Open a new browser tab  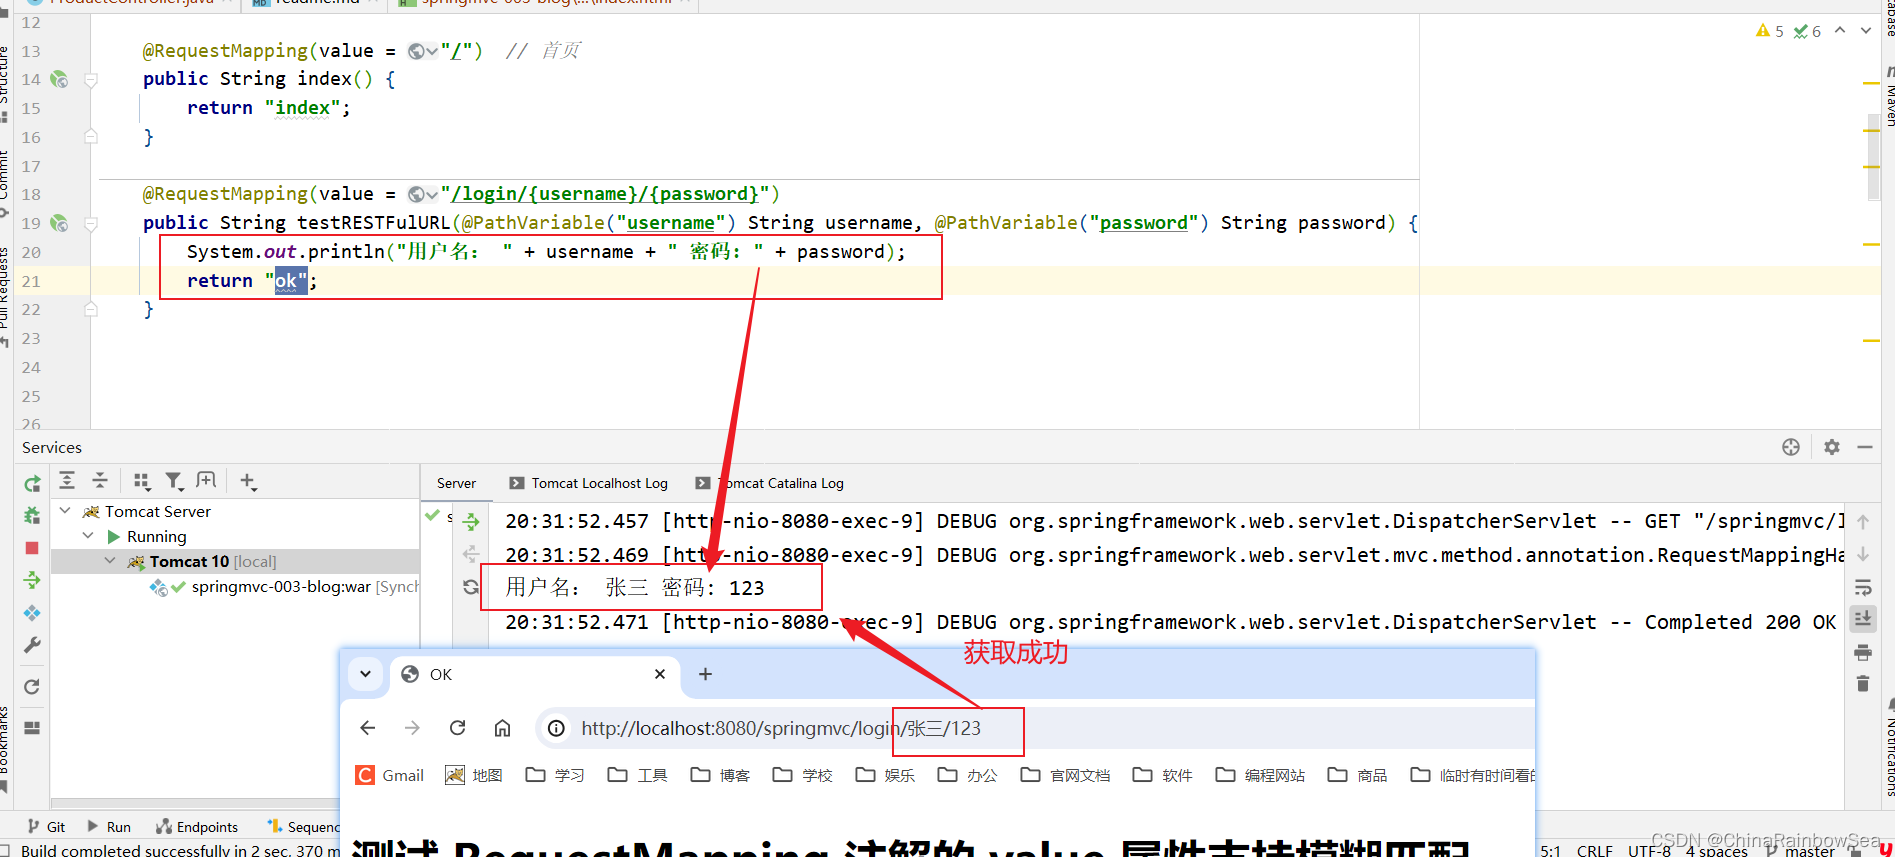pyautogui.click(x=705, y=674)
